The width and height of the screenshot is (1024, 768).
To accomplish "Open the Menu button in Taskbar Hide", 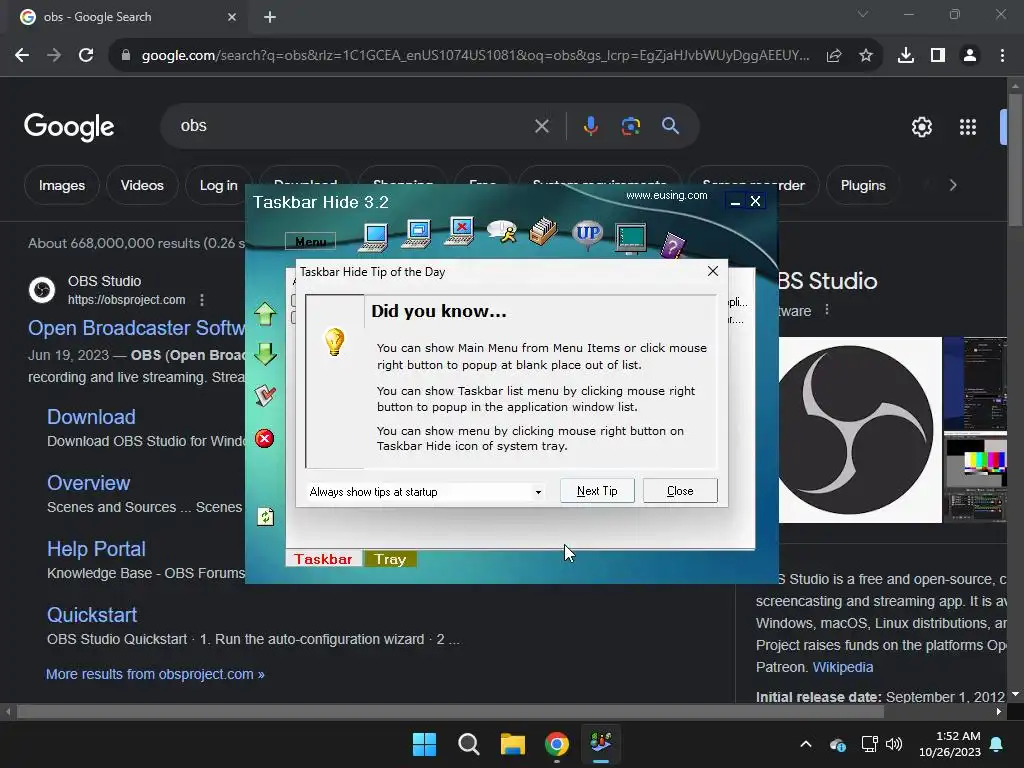I will [311, 242].
